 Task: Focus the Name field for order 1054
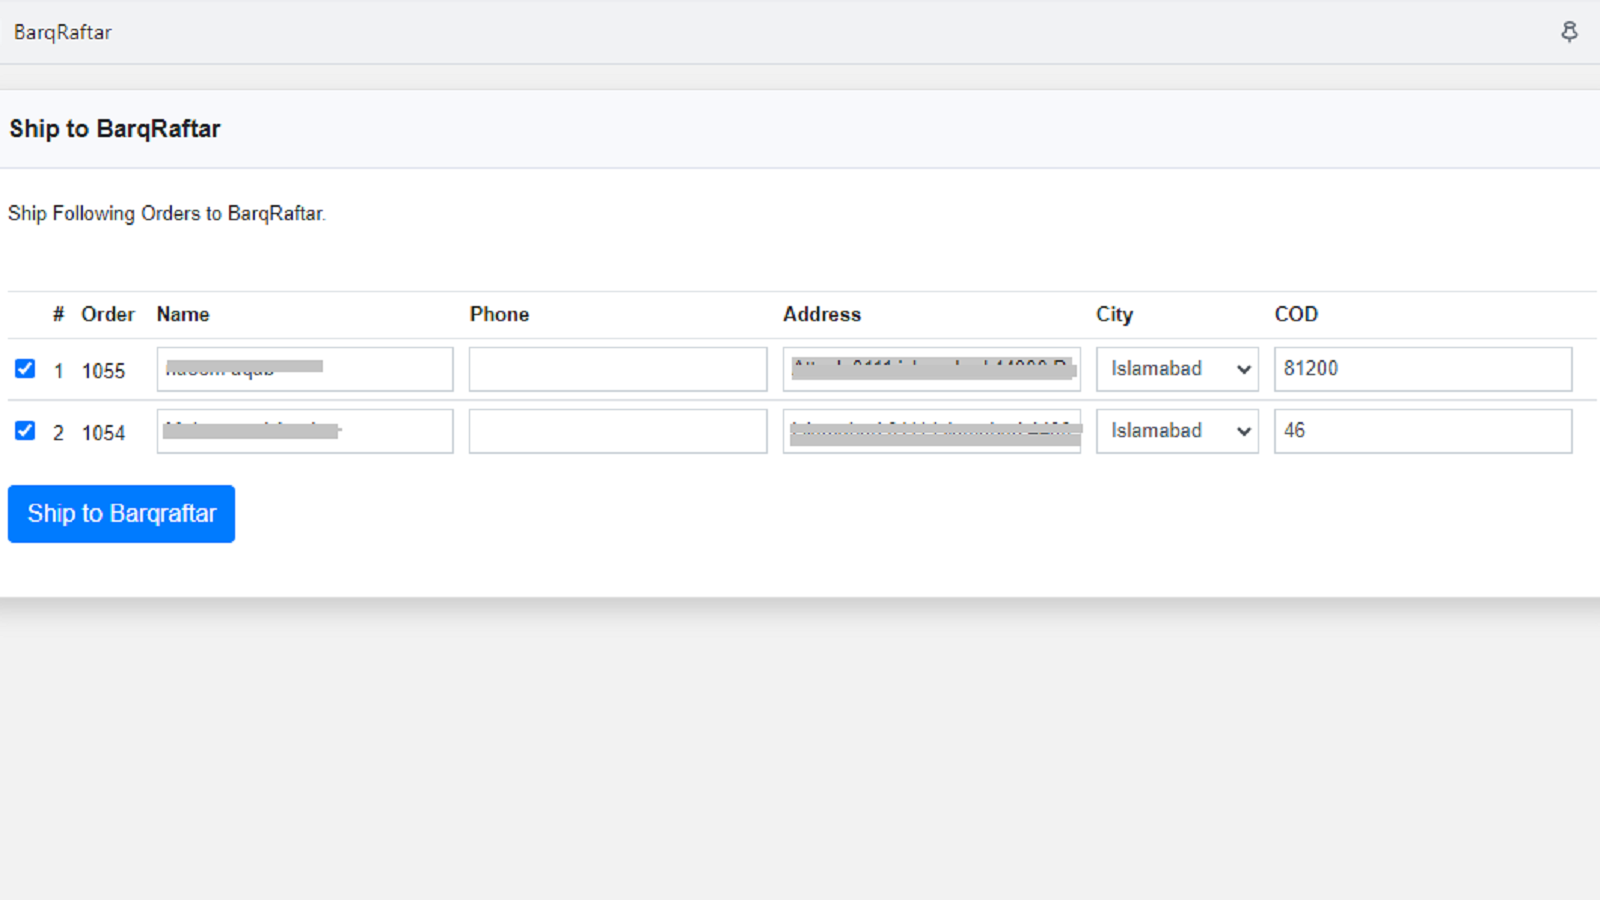pos(305,431)
